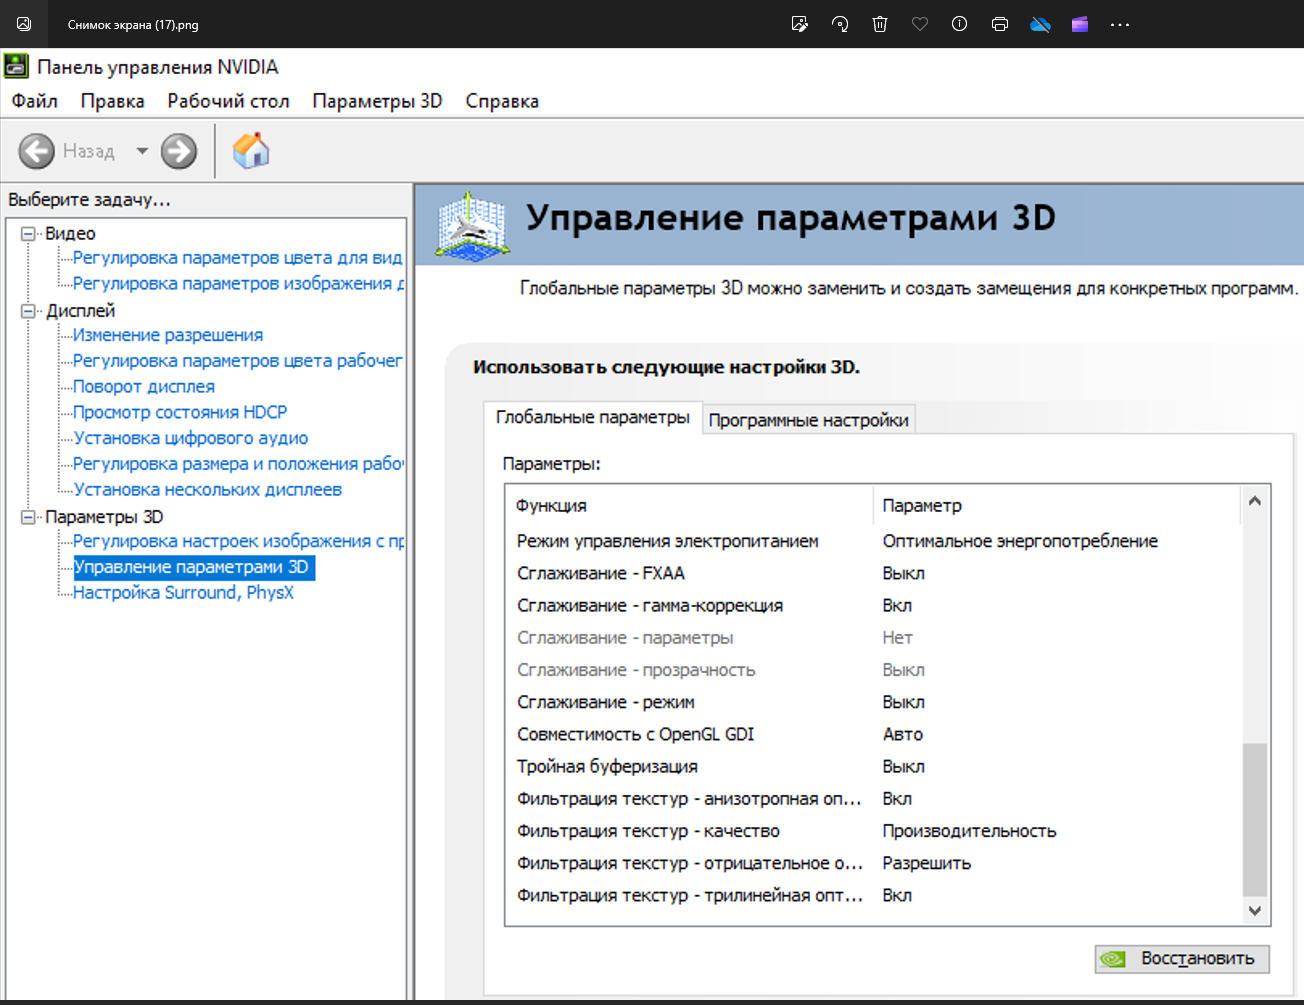Screen dimensions: 1304x1005
Task: Click the OneDrive cloud icon in the Photos toolbar
Action: point(1040,24)
